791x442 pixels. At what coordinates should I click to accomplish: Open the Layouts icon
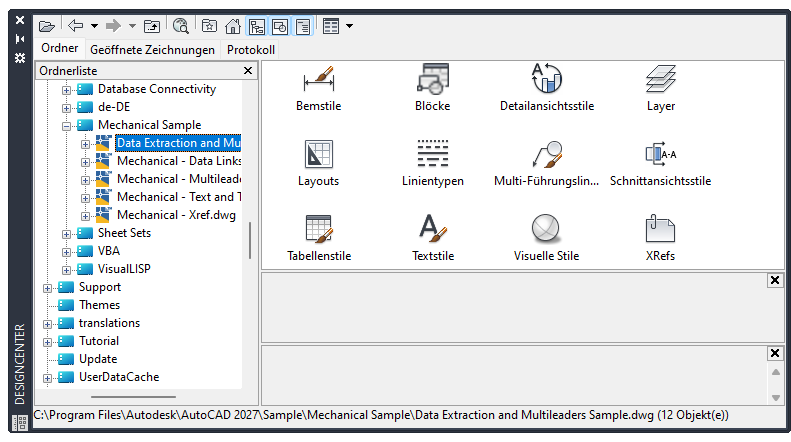coord(318,163)
